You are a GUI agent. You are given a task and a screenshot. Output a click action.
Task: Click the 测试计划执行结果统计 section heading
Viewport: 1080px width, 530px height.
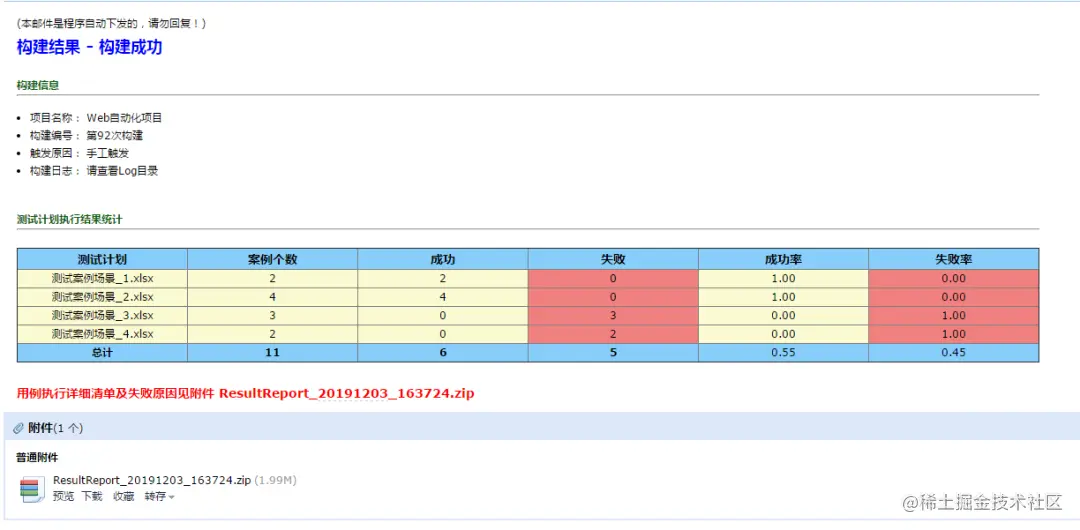[x=70, y=219]
